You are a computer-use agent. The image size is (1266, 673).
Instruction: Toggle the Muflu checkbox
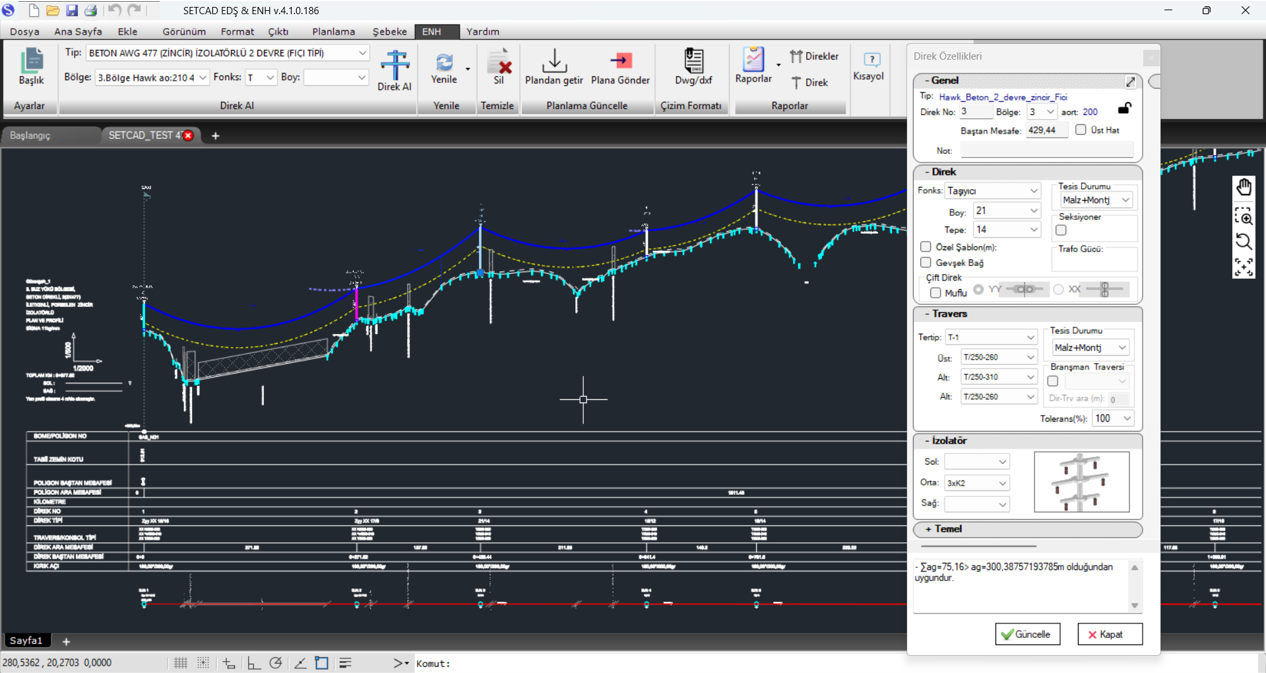[x=935, y=293]
